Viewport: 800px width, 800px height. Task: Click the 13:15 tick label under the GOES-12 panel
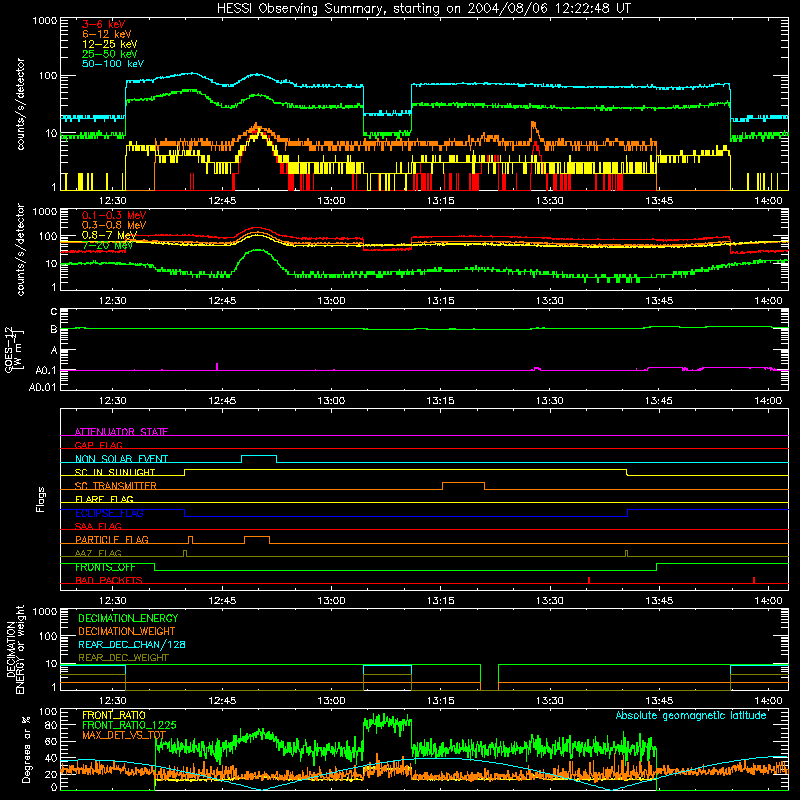(x=440, y=401)
